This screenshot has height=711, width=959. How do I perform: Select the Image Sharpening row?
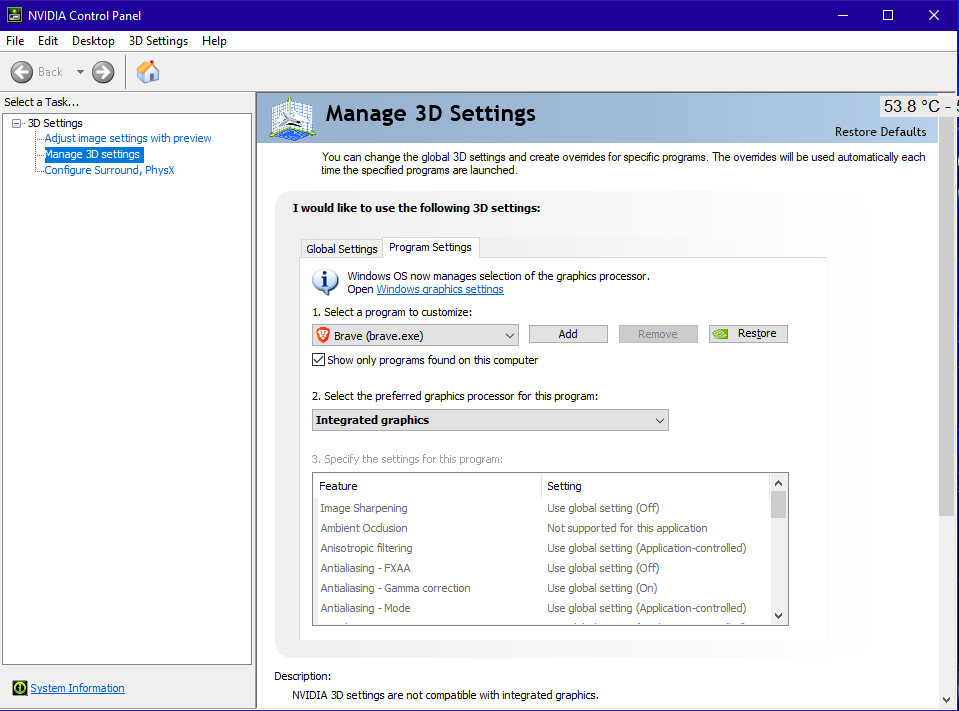[x=541, y=508]
